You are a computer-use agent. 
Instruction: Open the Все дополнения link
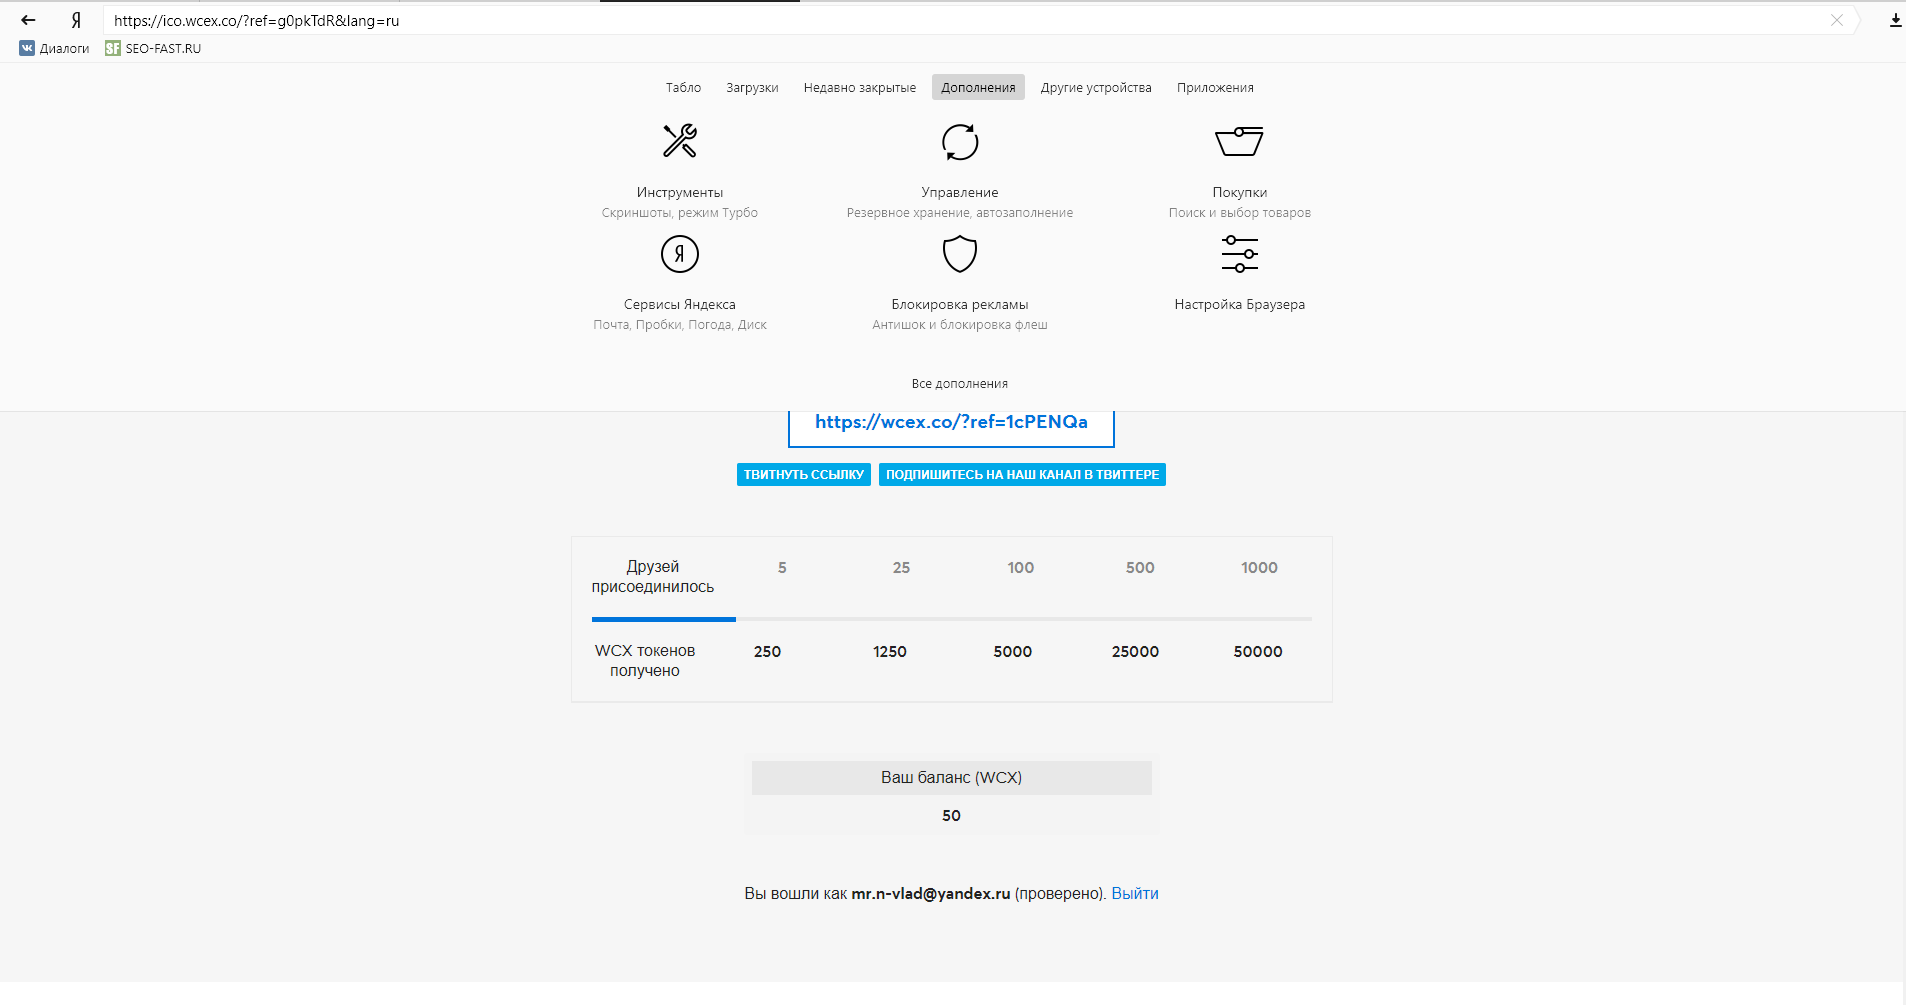coord(960,384)
